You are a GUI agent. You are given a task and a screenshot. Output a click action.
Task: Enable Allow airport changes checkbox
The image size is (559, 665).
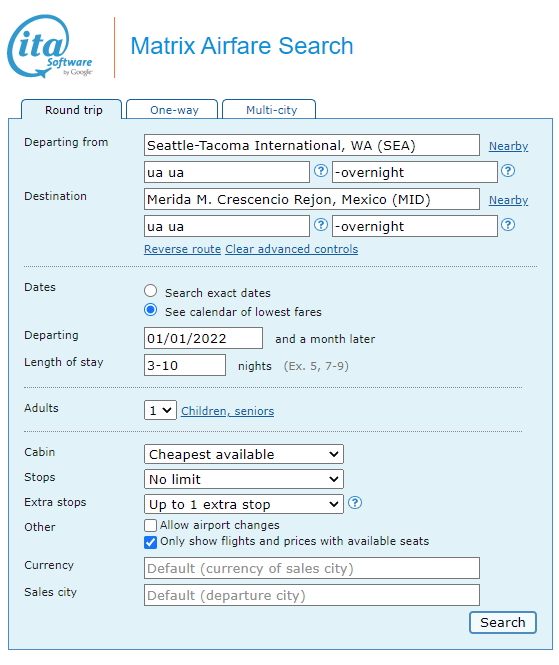[x=150, y=525]
